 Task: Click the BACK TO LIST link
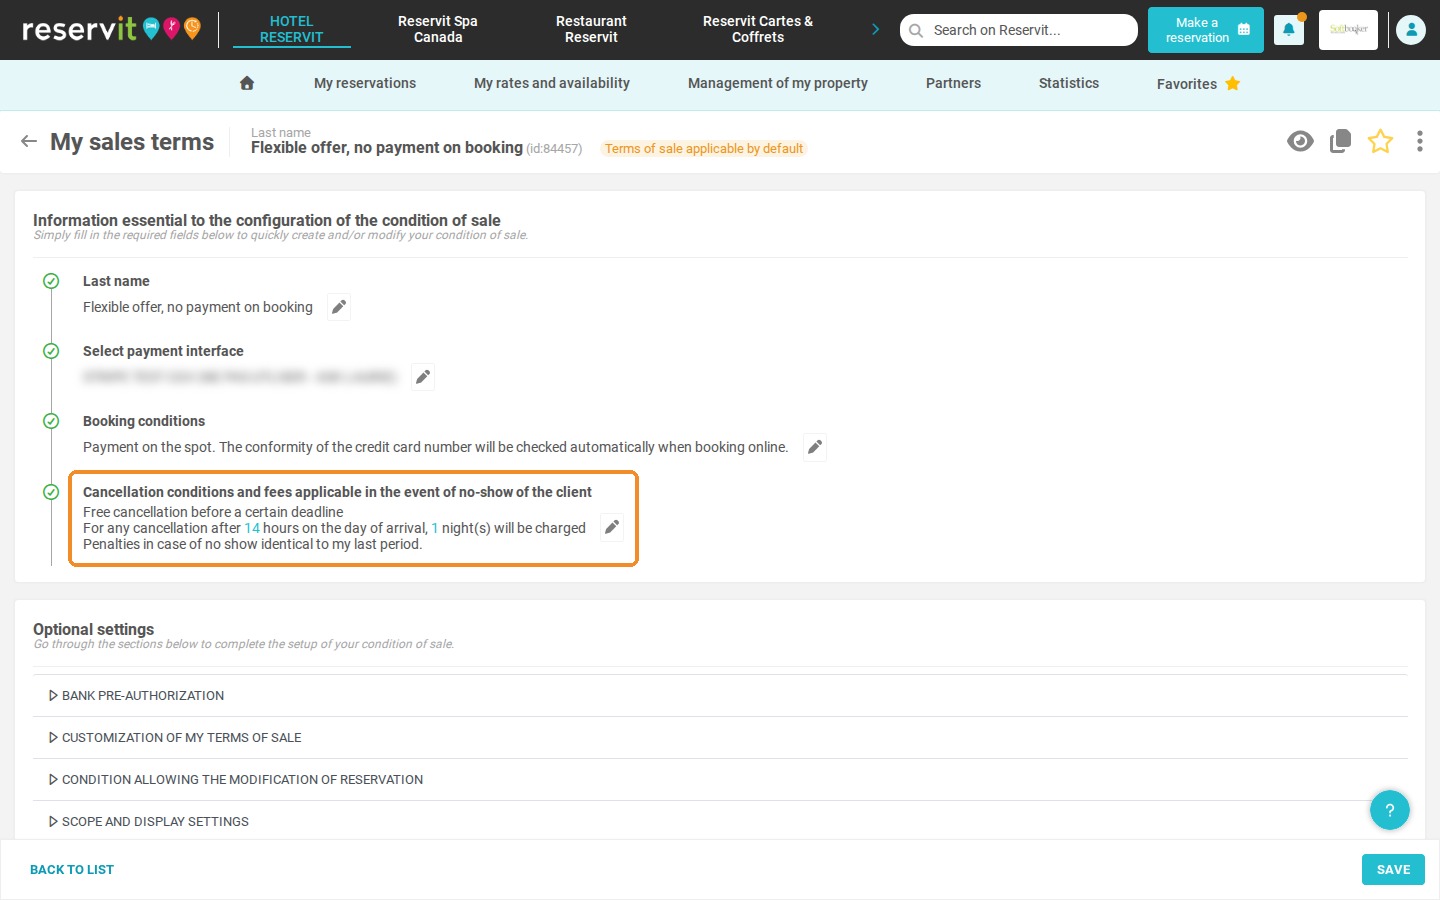pos(72,869)
